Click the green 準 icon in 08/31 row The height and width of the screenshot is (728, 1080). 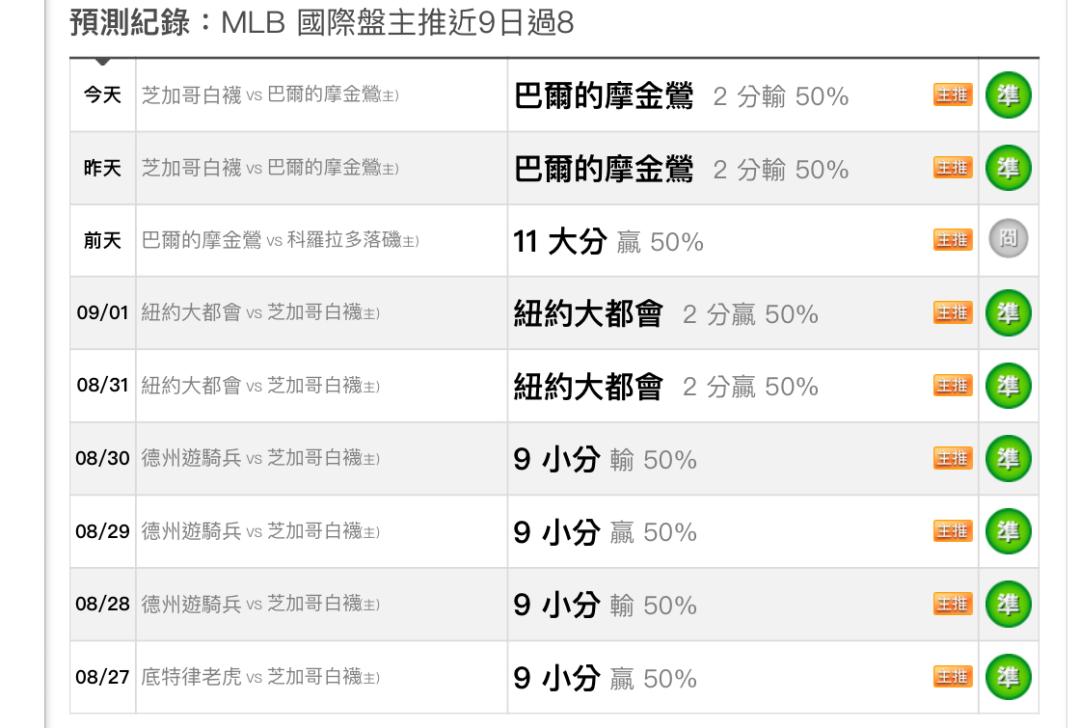coord(1008,386)
